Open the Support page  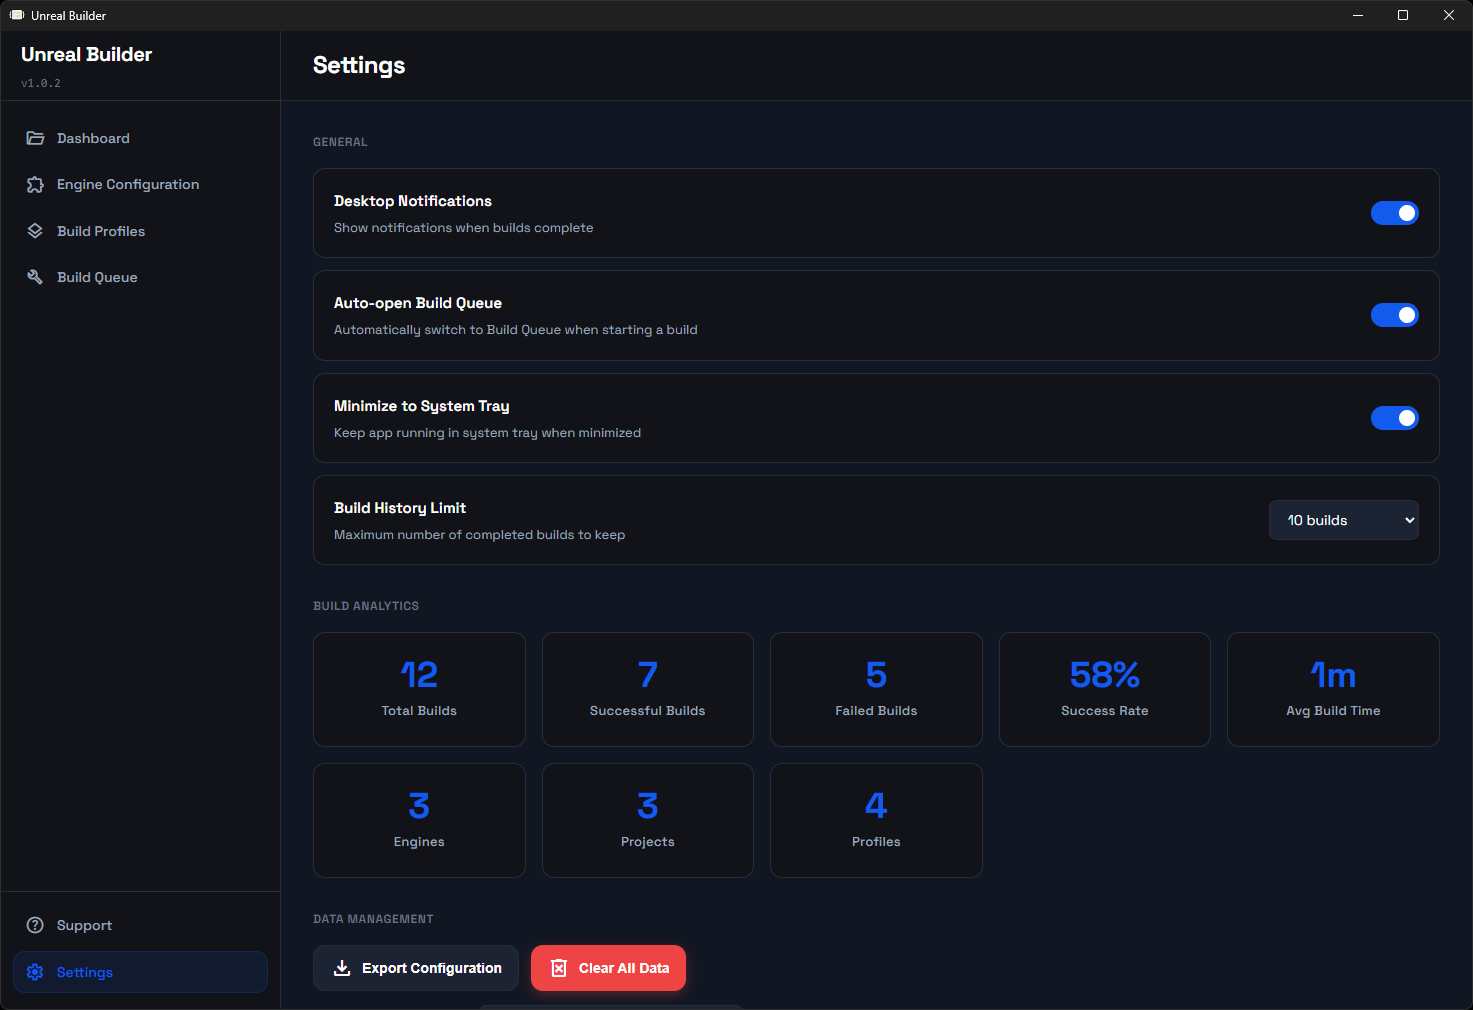140,925
